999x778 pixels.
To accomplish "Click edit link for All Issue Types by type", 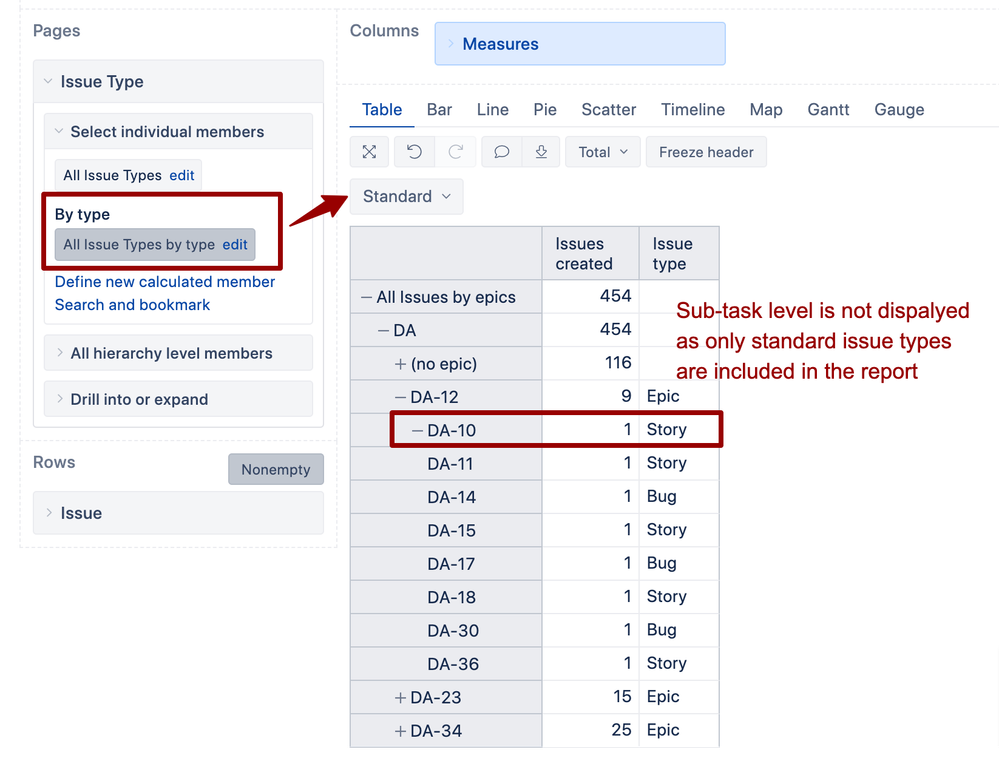I will [x=234, y=245].
